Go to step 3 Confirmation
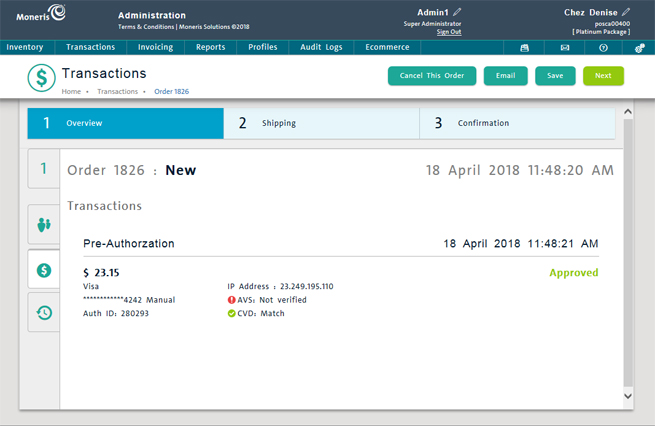 point(516,123)
